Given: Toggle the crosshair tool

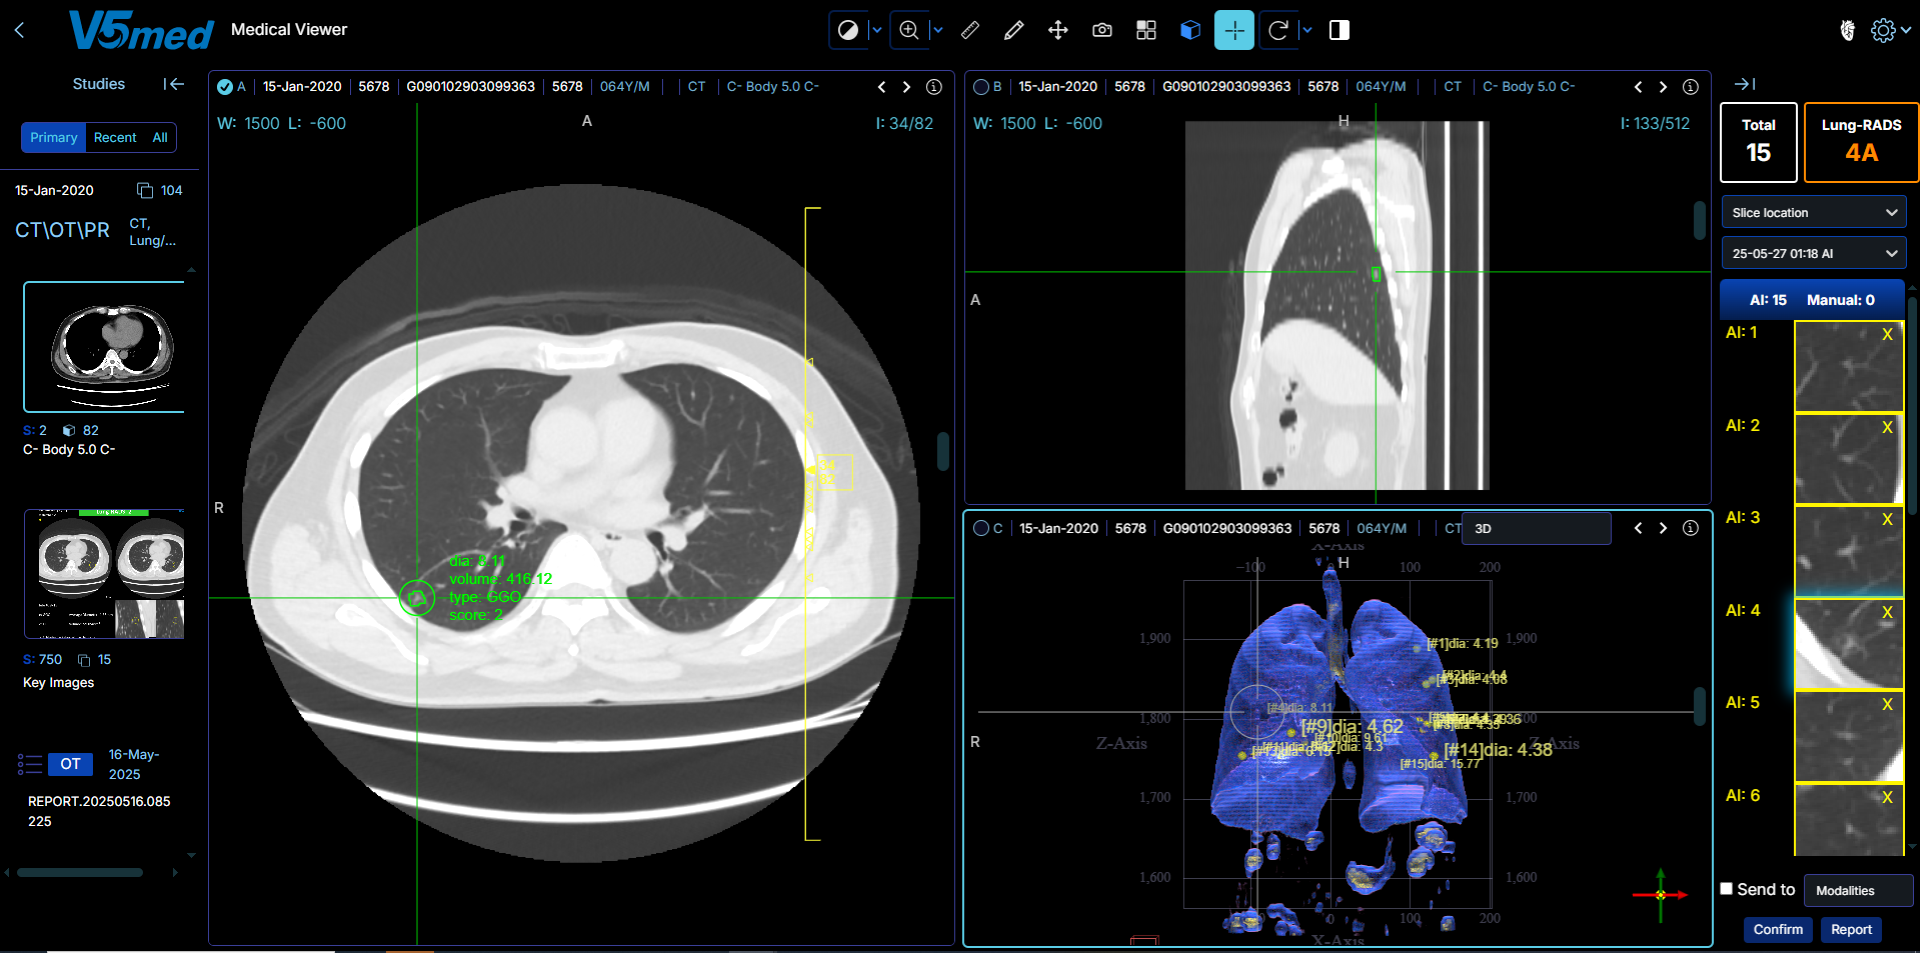Looking at the screenshot, I should pos(1234,30).
